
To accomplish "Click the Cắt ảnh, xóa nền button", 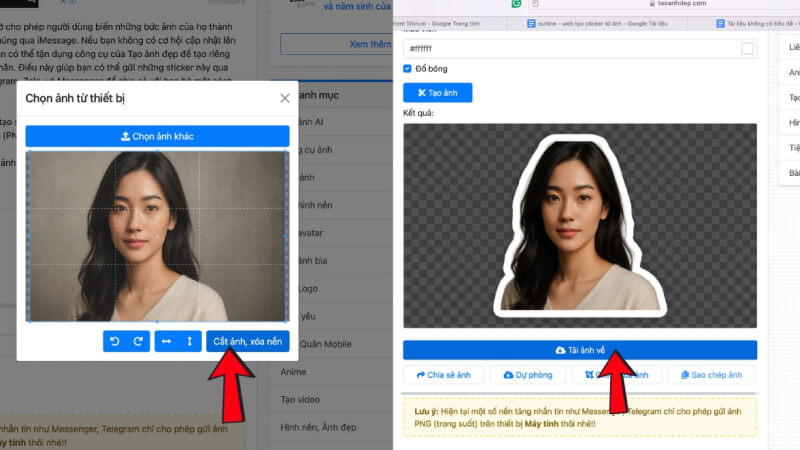I will click(x=248, y=341).
